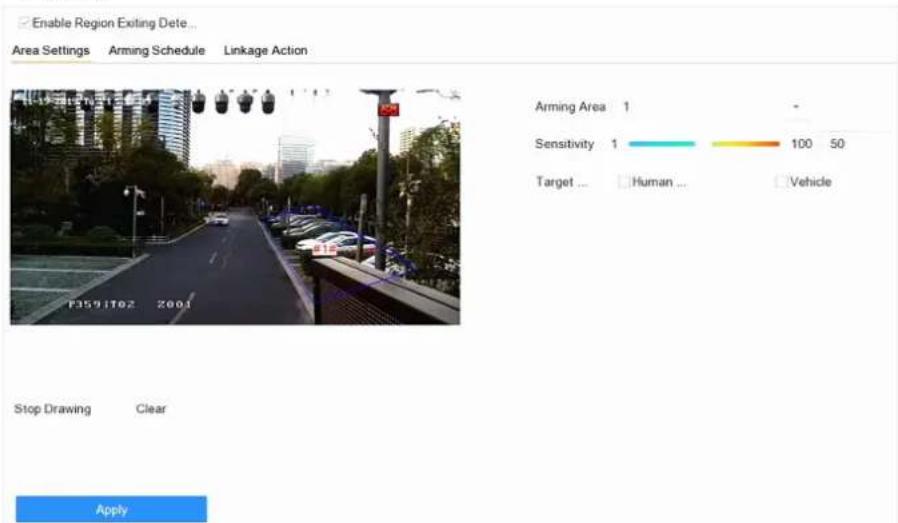The image size is (898, 523).
Task: Enable Vehicle target detection checkbox
Action: 780,182
